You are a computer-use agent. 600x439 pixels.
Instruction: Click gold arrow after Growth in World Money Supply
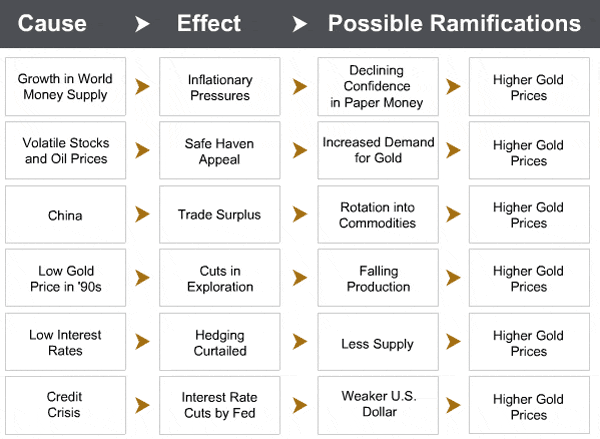[142, 86]
